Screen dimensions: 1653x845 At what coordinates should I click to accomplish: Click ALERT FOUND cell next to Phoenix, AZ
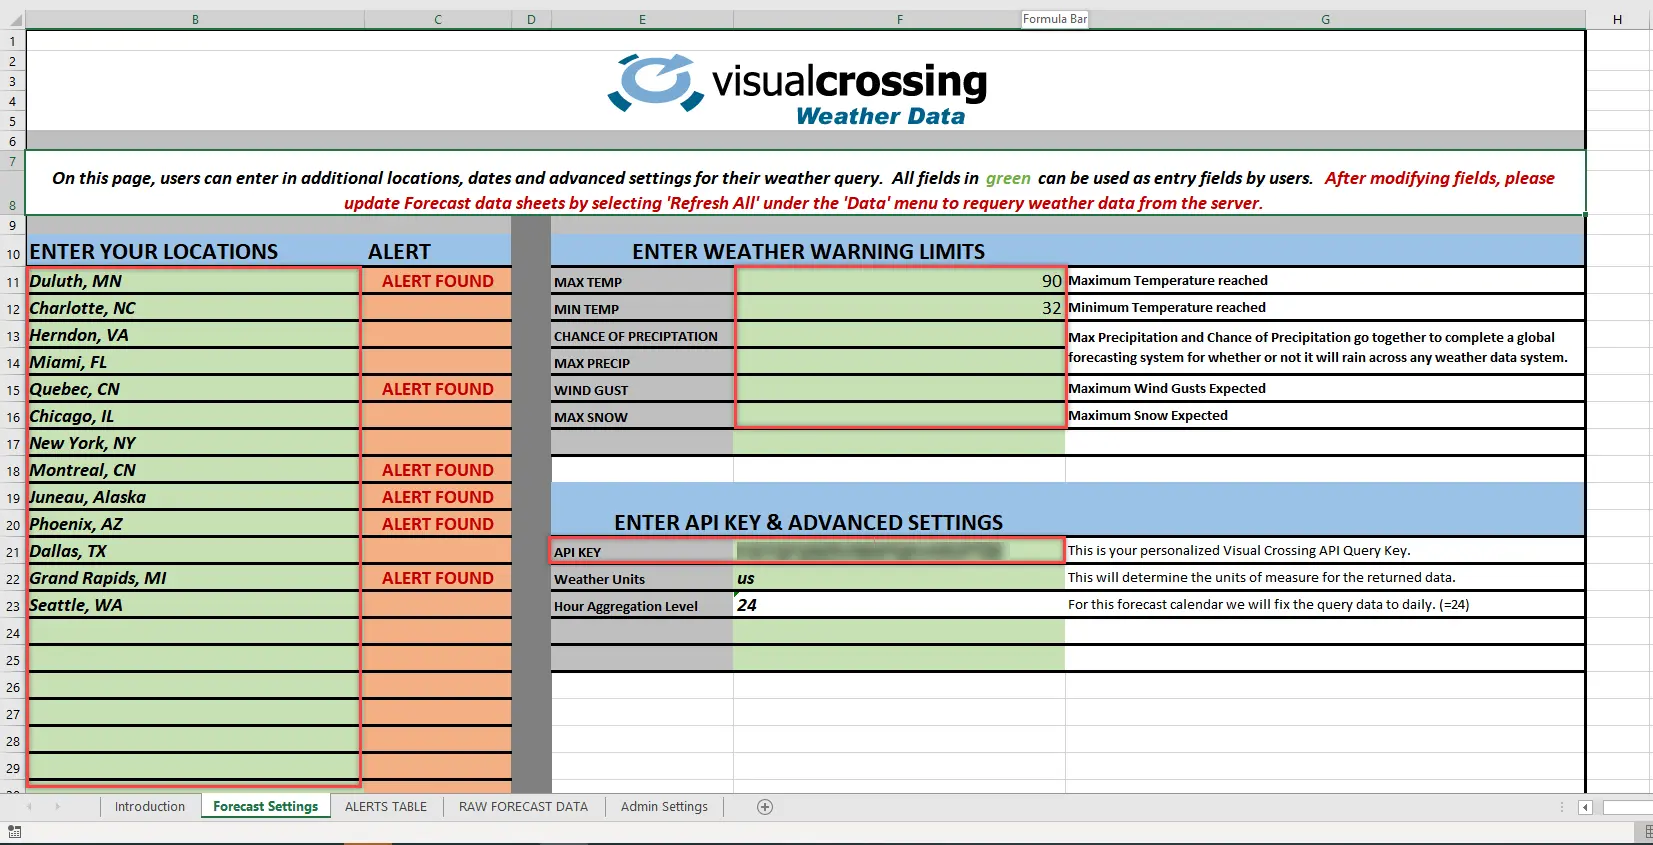coord(437,524)
